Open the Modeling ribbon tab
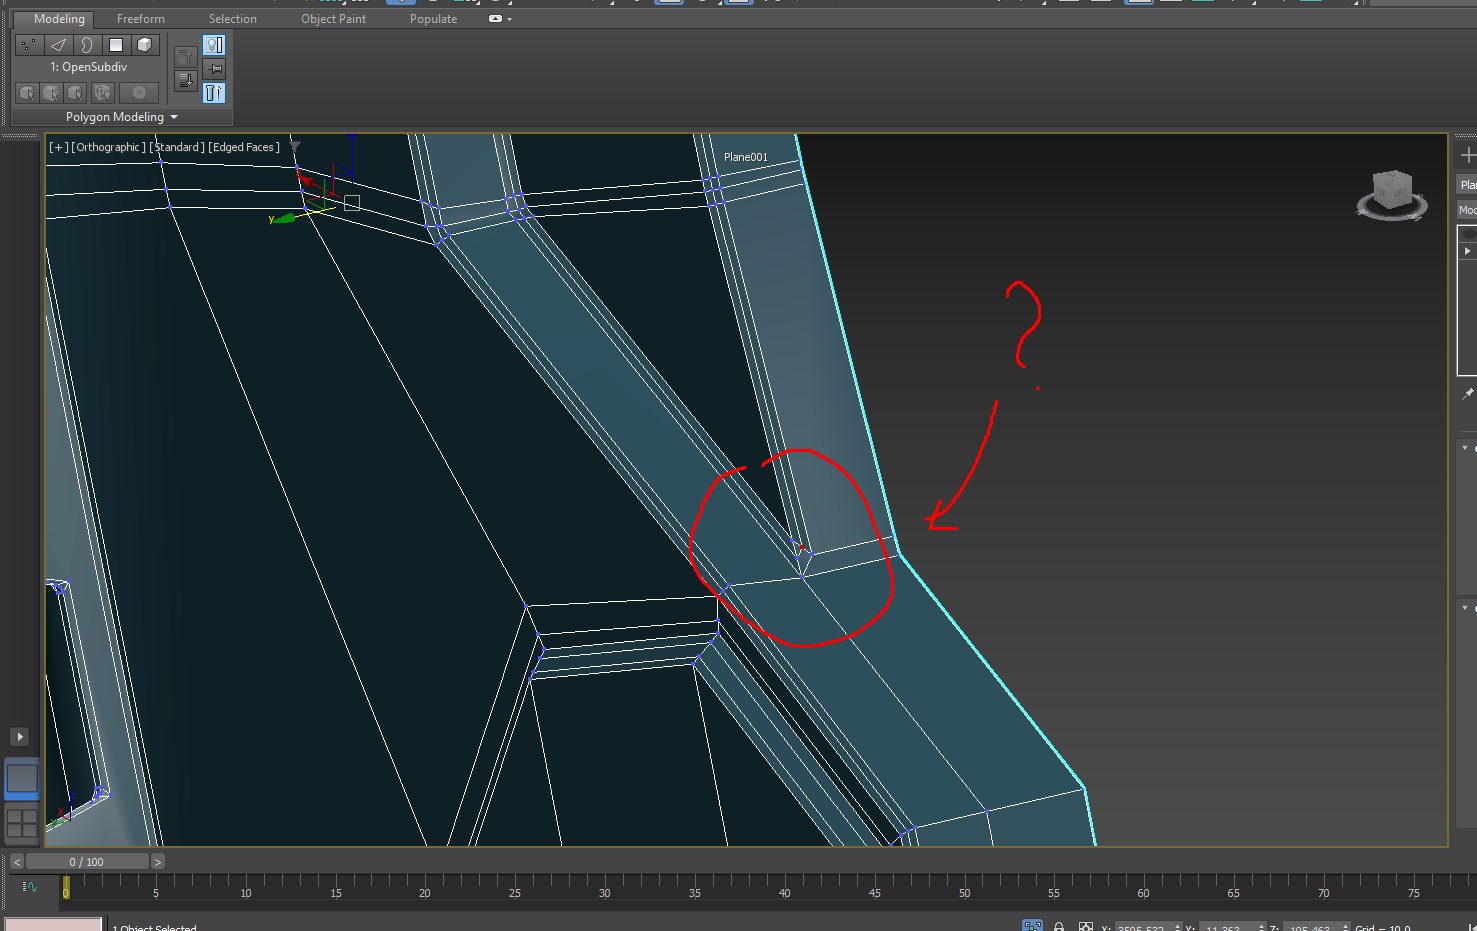The height and width of the screenshot is (931, 1477). 59,19
